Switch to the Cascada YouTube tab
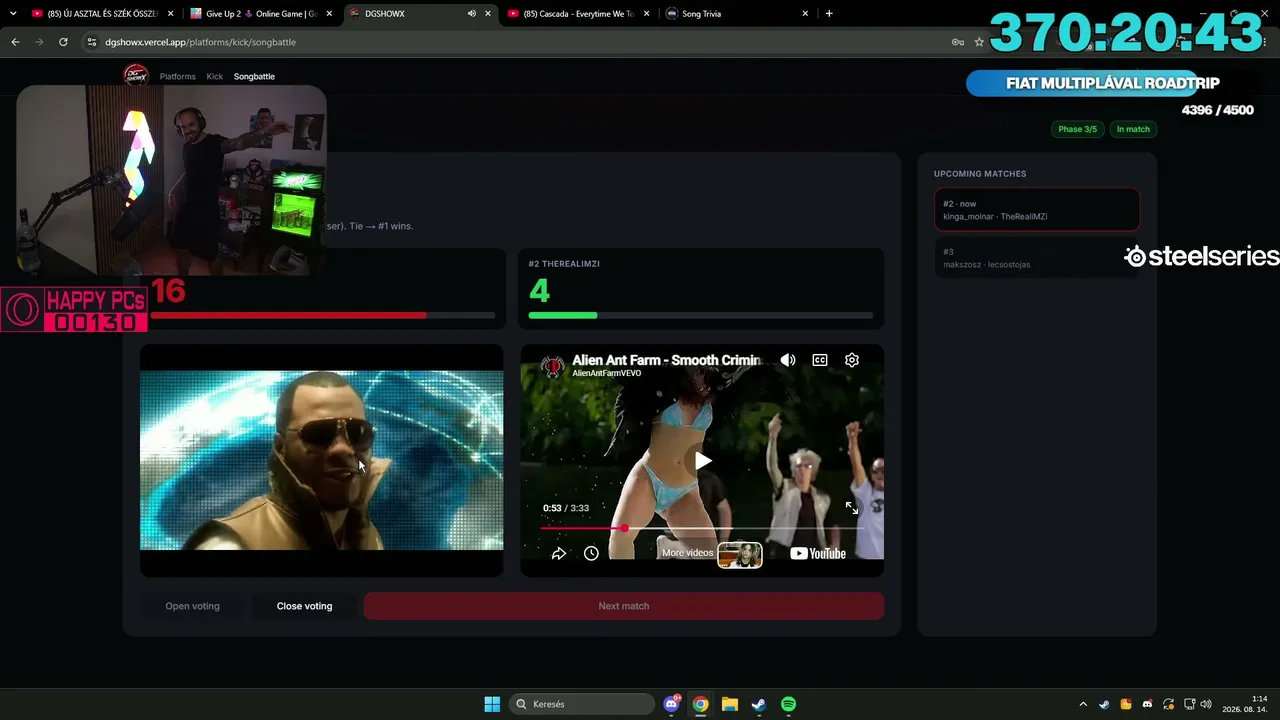The height and width of the screenshot is (720, 1280). coord(578,14)
